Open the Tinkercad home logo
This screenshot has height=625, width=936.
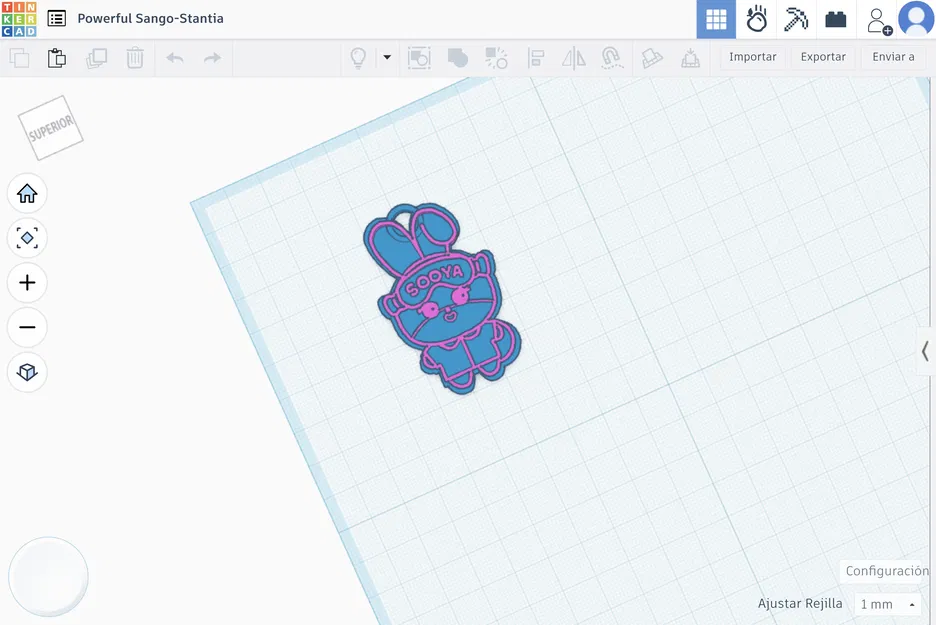click(19, 19)
